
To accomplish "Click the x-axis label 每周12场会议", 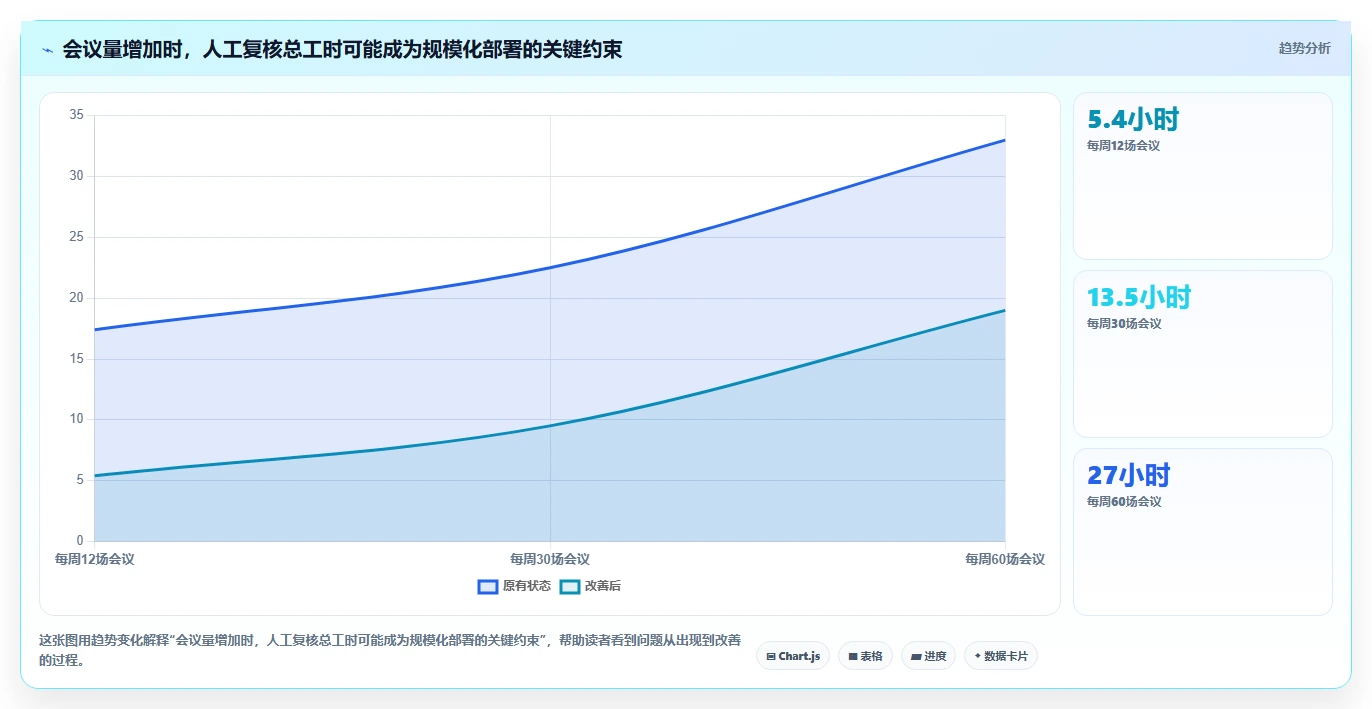I will [x=94, y=560].
